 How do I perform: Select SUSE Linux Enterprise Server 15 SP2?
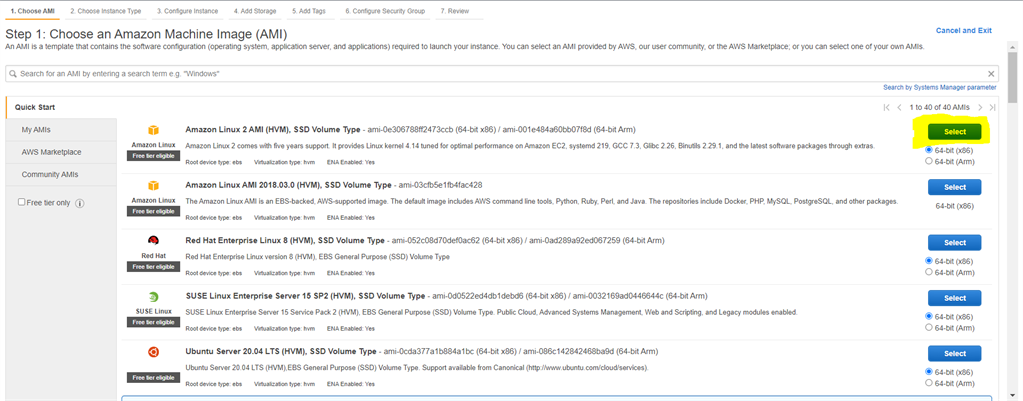(x=954, y=298)
